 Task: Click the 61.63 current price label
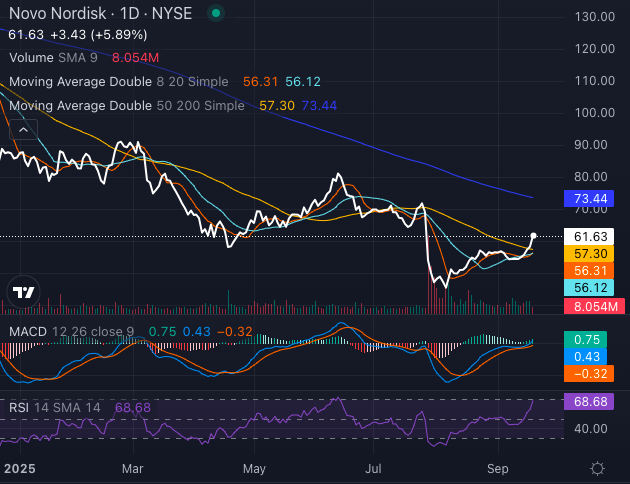pyautogui.click(x=589, y=237)
